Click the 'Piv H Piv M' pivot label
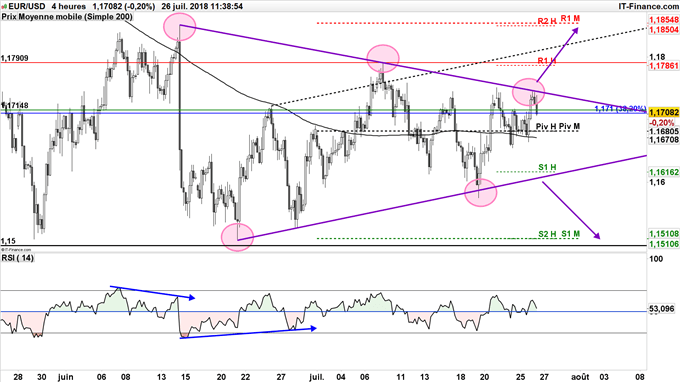This screenshot has width=680, height=382. tap(558, 126)
